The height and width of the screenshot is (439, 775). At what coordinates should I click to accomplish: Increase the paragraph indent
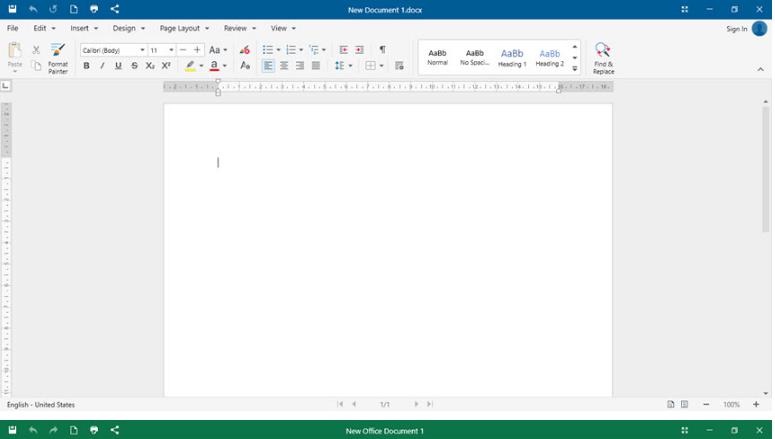click(359, 50)
